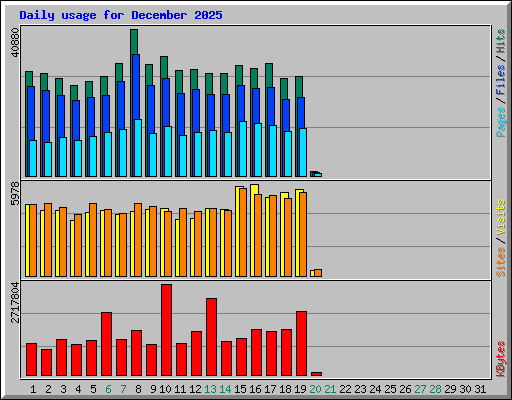512x400 pixels.
Task: Click day 31 on the x-axis
Action: tap(480, 389)
